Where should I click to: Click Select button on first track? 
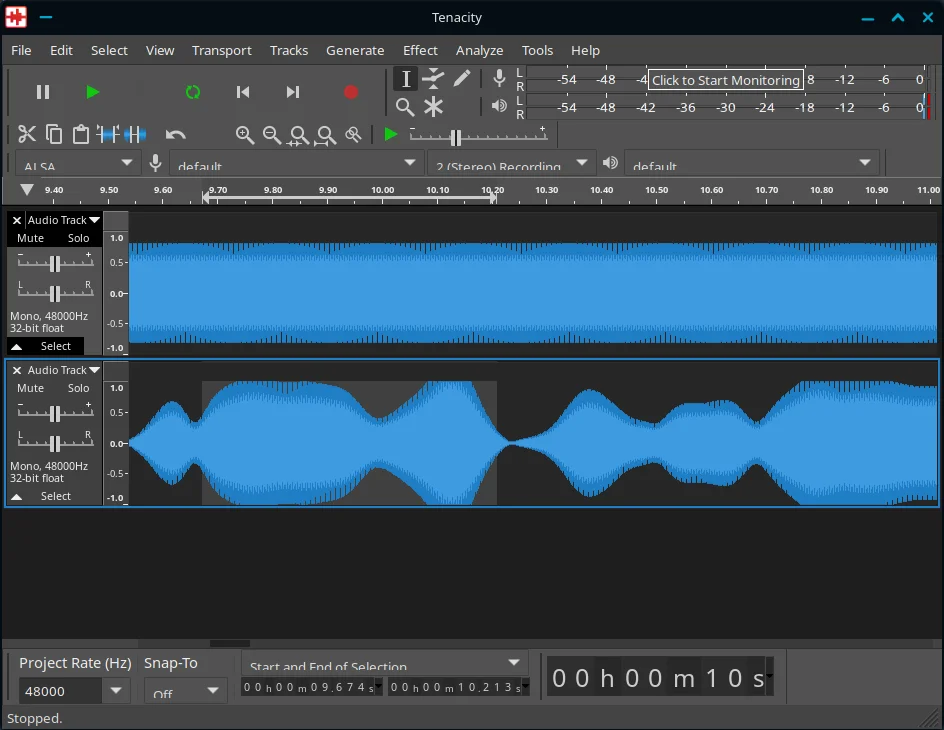pyautogui.click(x=55, y=347)
